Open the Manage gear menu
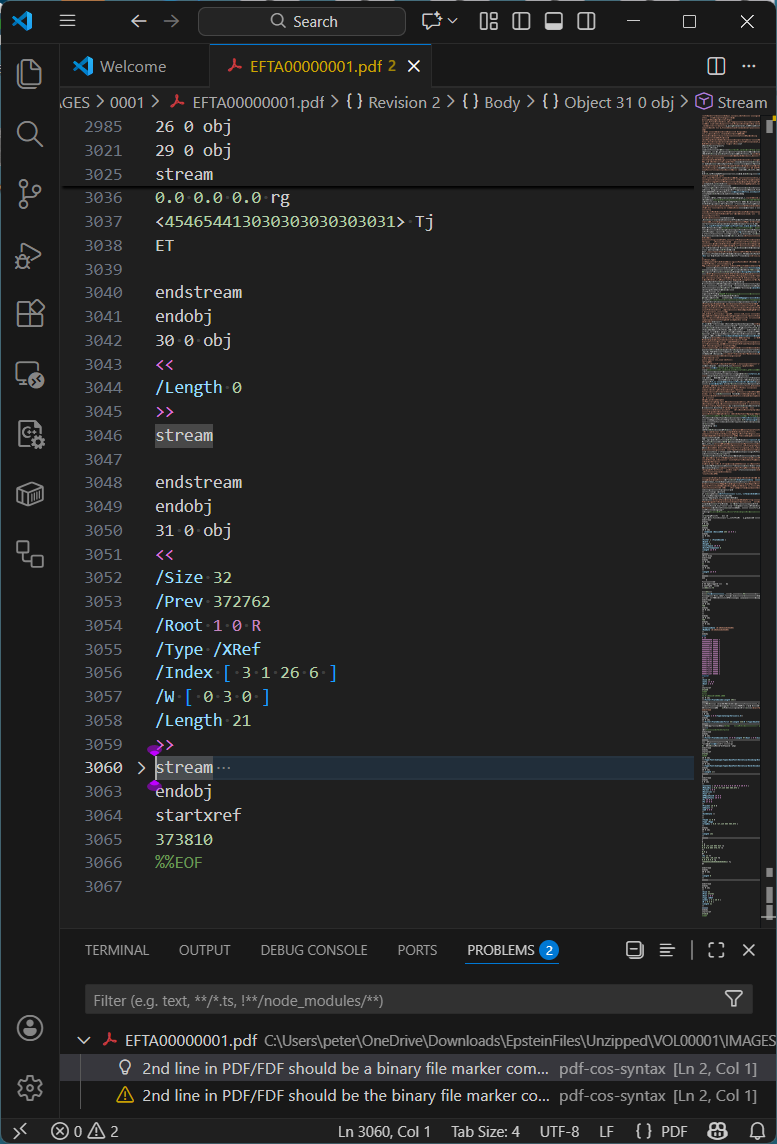Image resolution: width=777 pixels, height=1144 pixels. tap(29, 1088)
